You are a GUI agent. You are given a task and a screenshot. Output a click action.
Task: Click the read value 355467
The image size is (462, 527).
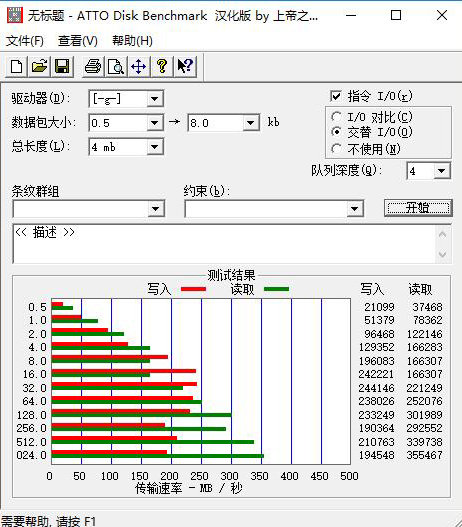click(x=425, y=455)
